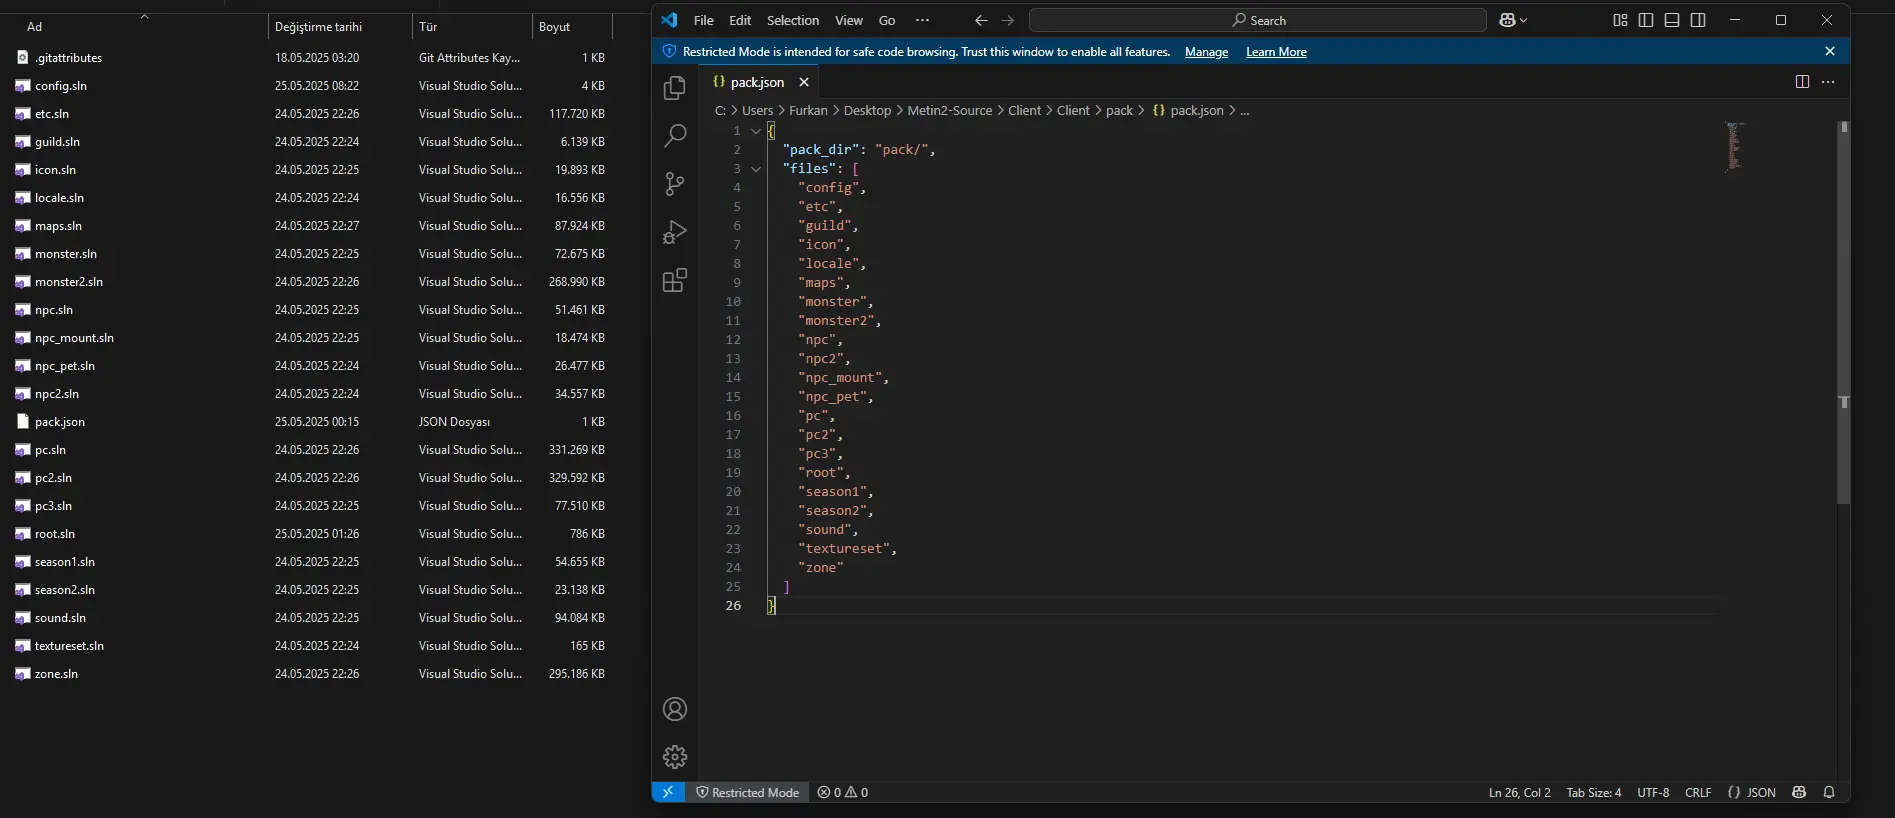Click the editor vertical scrollbar
This screenshot has width=1895, height=818.
point(1844,313)
